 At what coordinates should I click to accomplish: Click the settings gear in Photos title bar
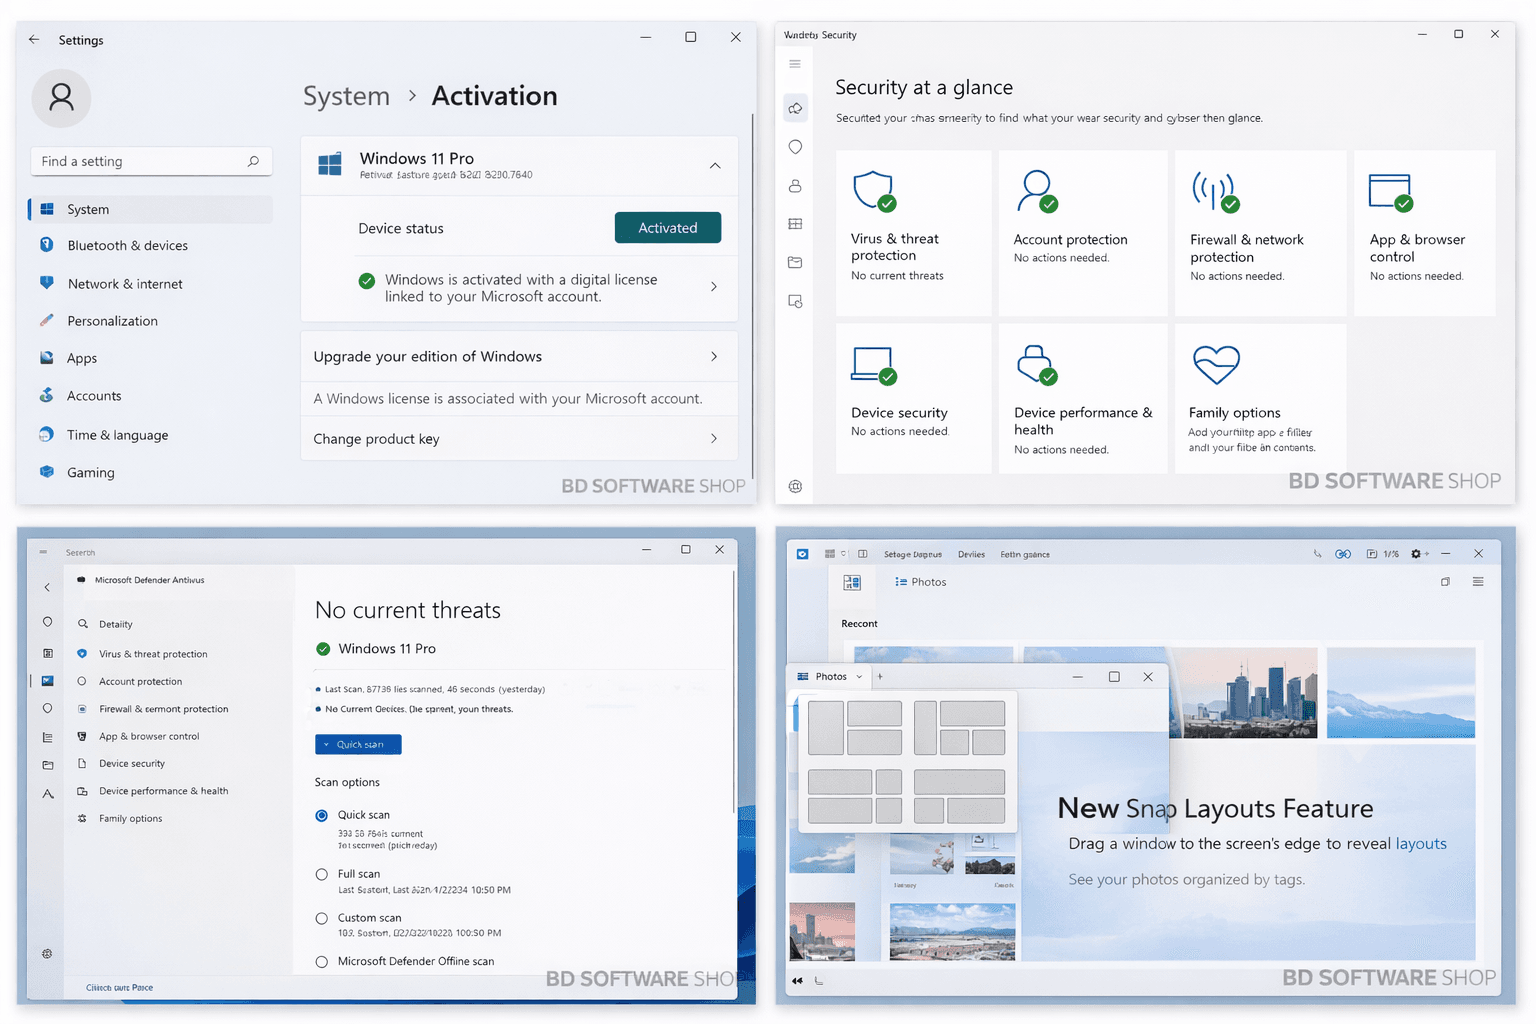(1416, 554)
